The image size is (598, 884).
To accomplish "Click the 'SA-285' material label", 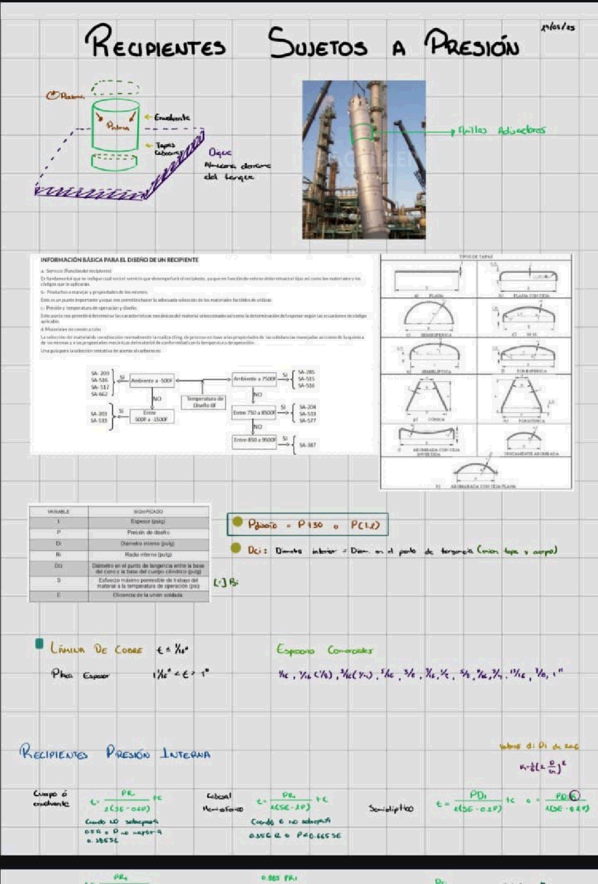I will 307,372.
